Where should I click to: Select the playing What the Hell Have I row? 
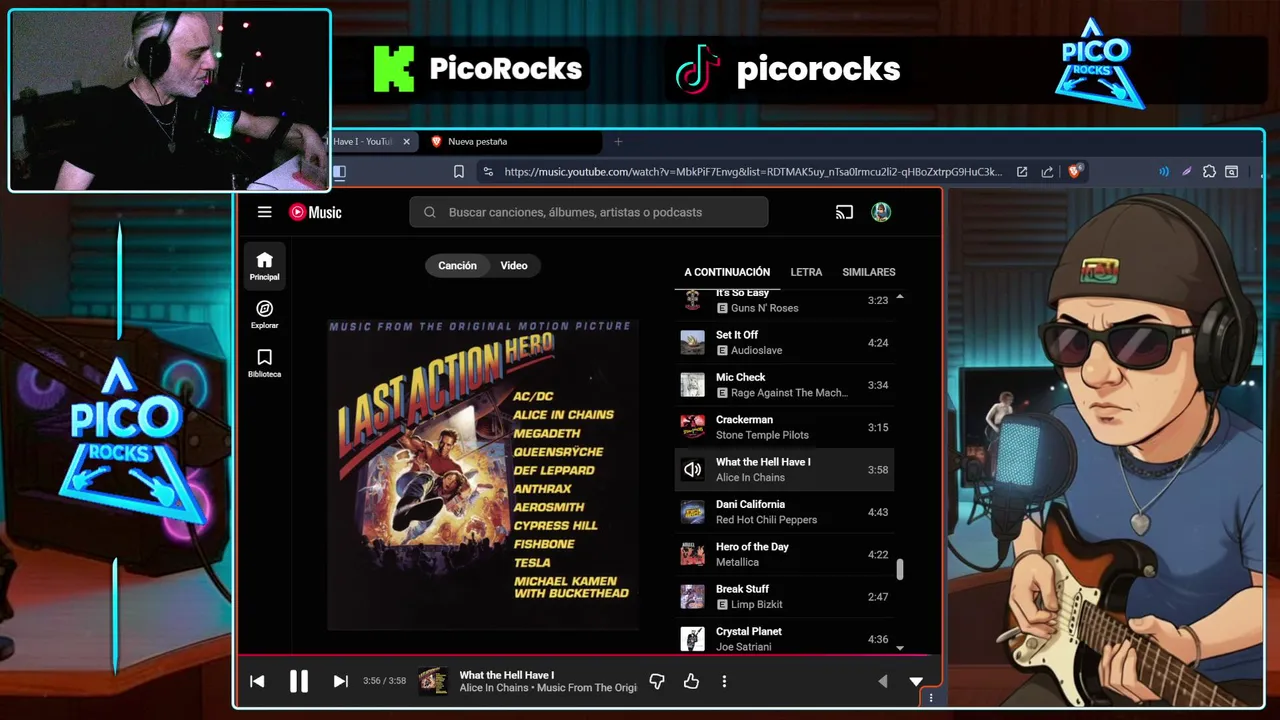click(785, 470)
